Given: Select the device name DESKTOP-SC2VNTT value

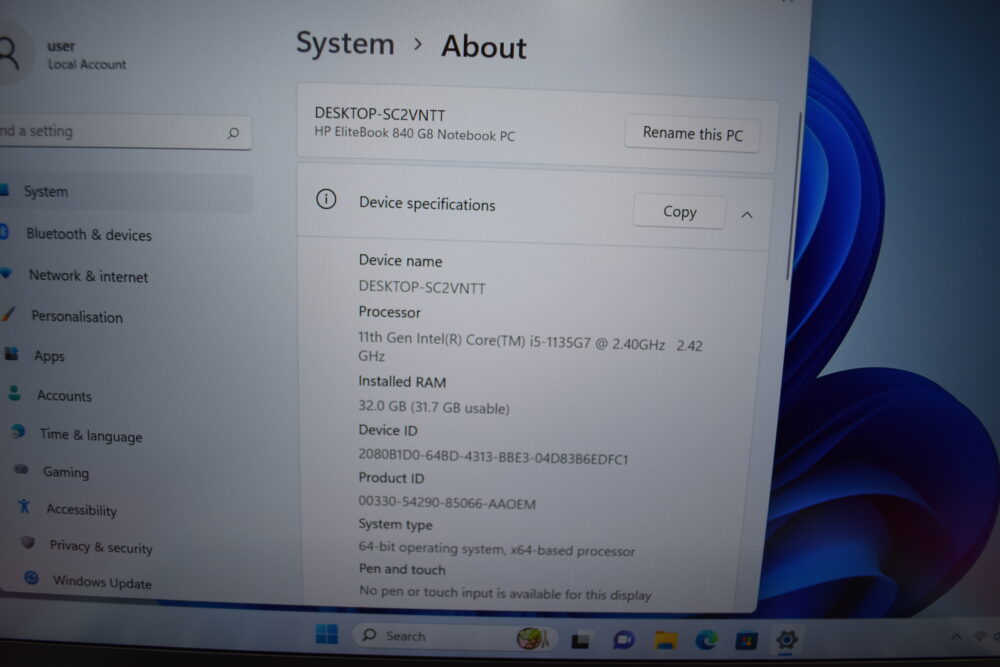Looking at the screenshot, I should 422,287.
